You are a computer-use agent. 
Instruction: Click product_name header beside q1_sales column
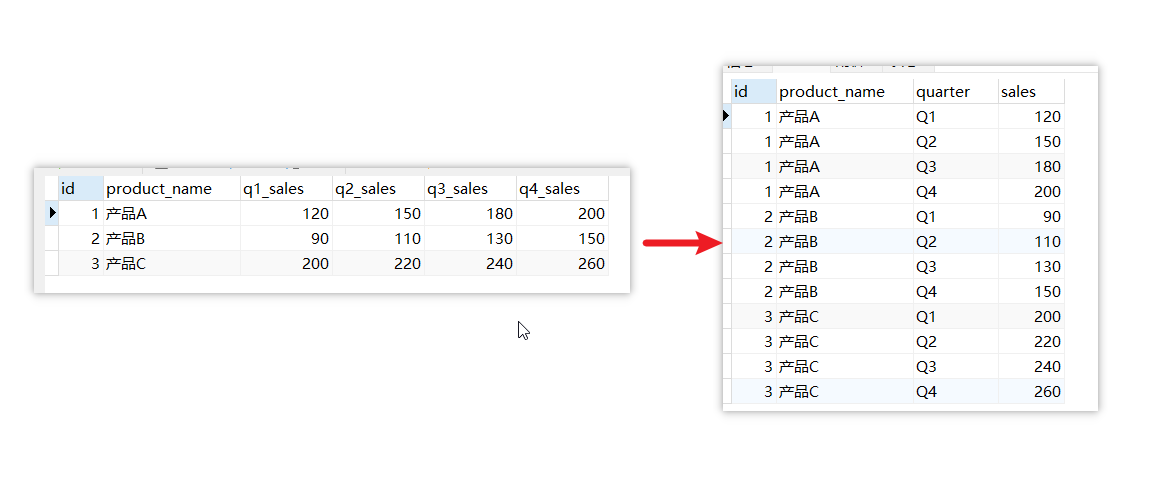pos(172,188)
